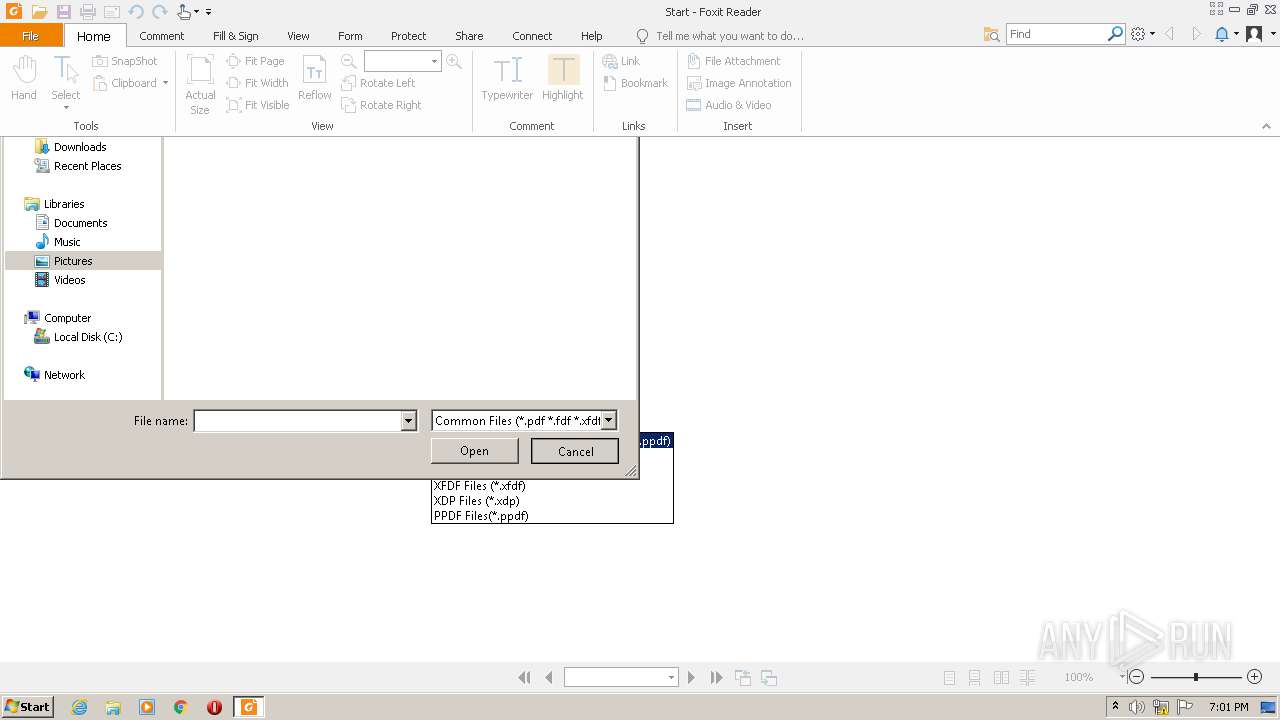Click the zoom in plus button in status bar
Screen dimensions: 1280x720
click(x=1254, y=677)
